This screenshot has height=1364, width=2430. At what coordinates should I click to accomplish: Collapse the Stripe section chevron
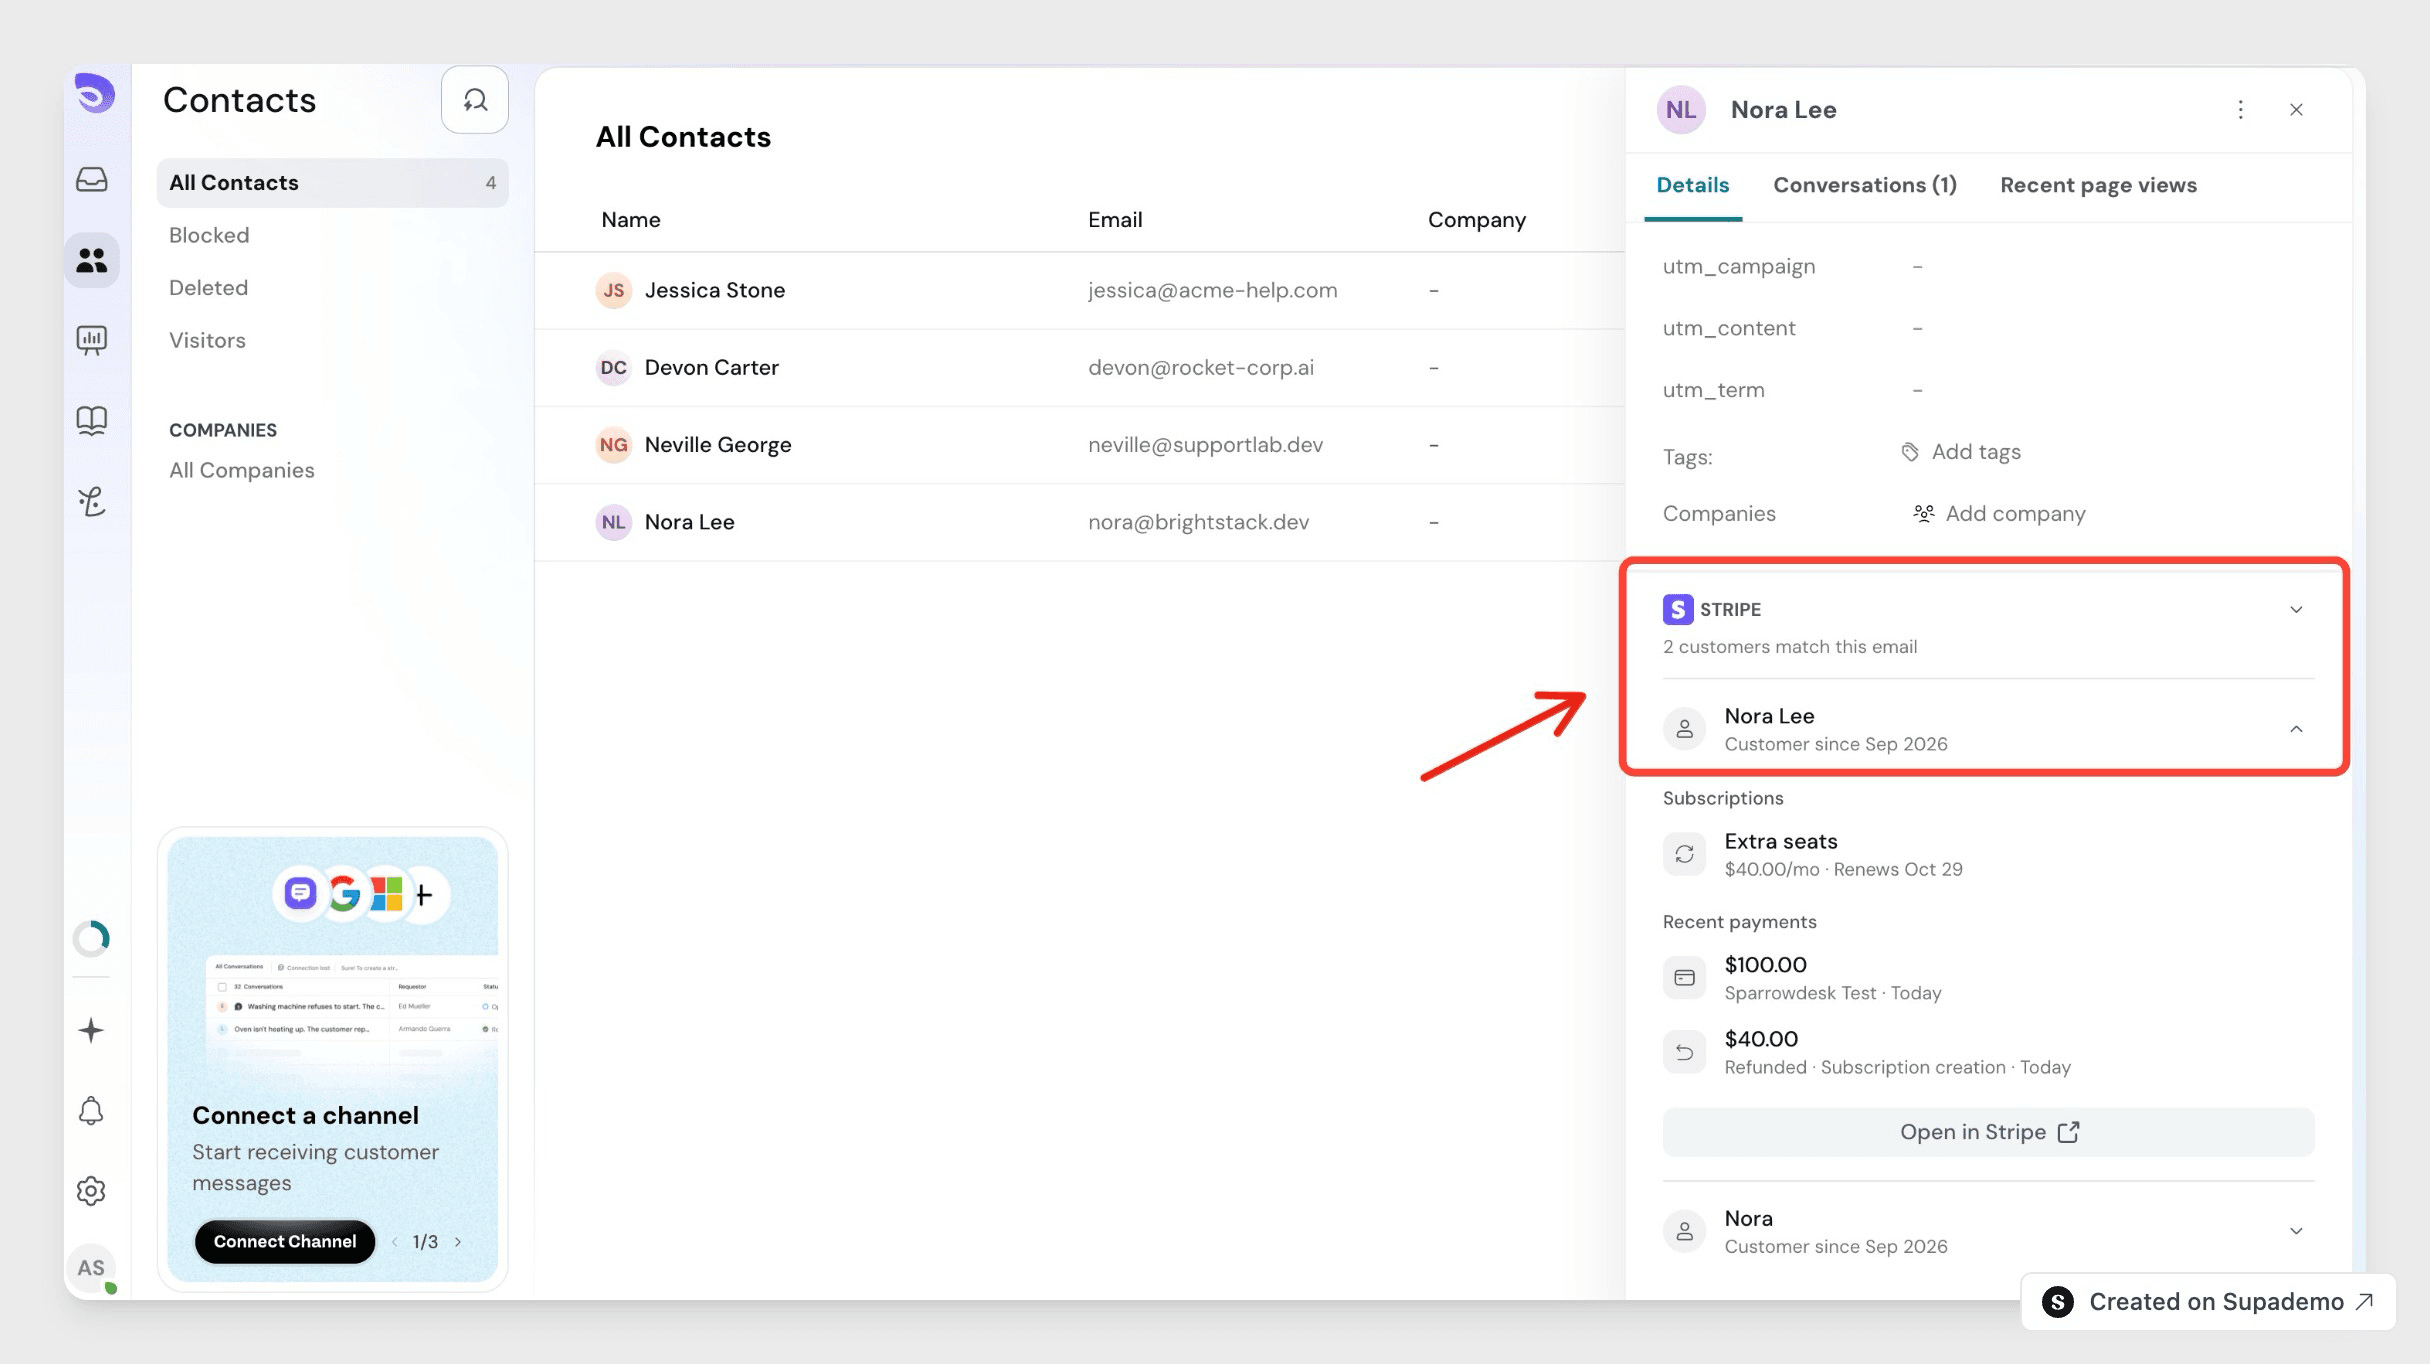pos(2296,610)
